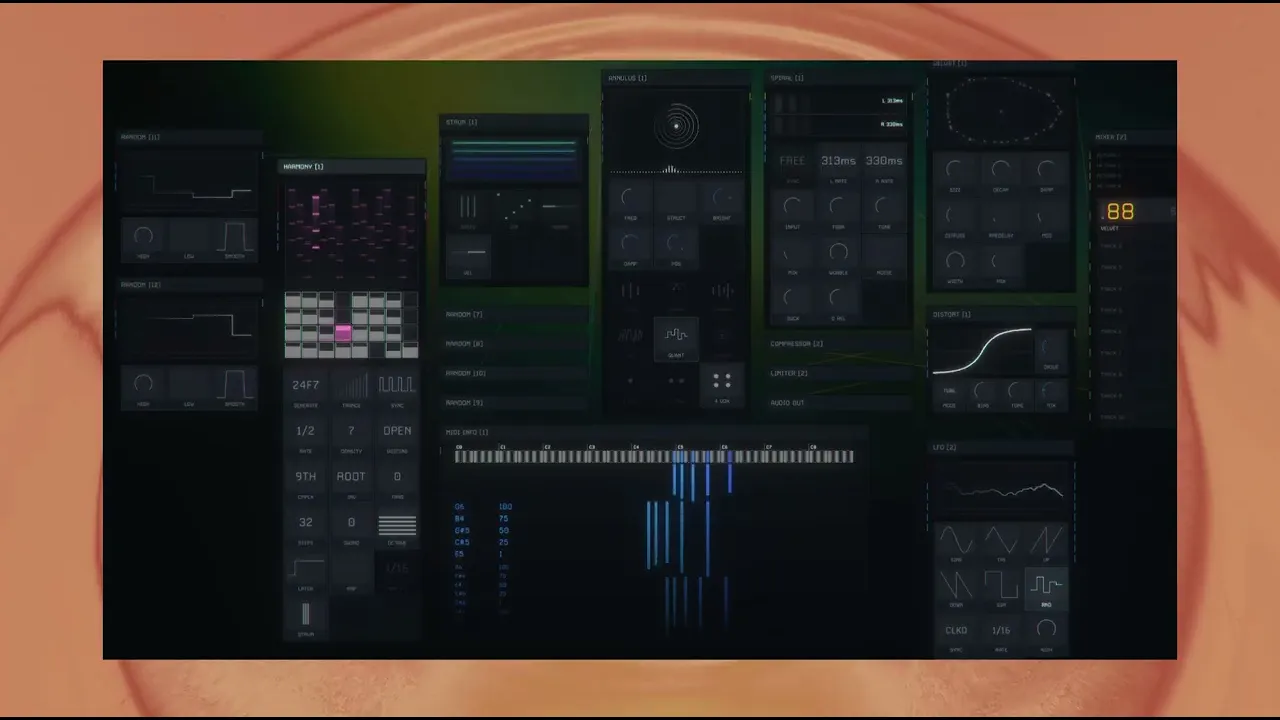This screenshot has height=720, width=1280.
Task: Click the vertical bars icon in Strum module
Action: pyautogui.click(x=468, y=207)
